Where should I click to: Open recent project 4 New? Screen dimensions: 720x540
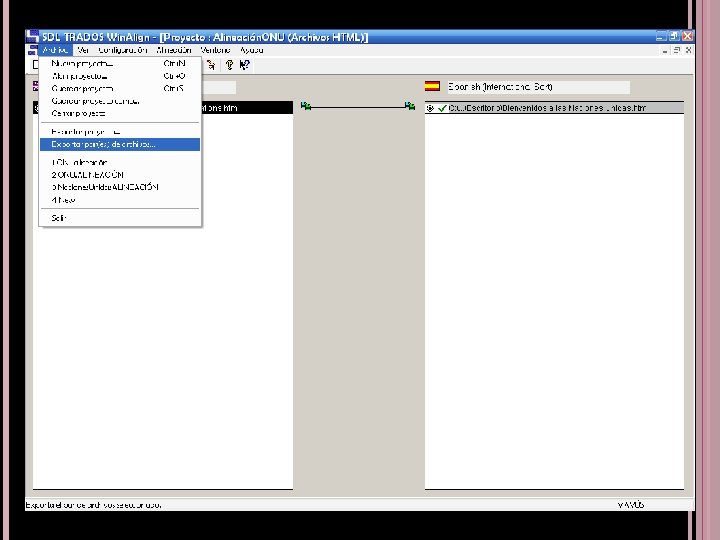tap(120, 200)
